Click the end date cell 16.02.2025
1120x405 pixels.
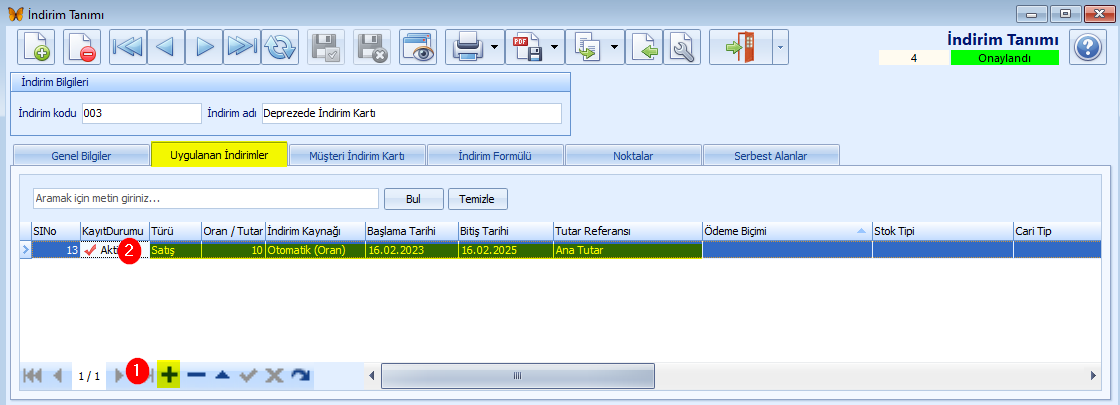(505, 250)
